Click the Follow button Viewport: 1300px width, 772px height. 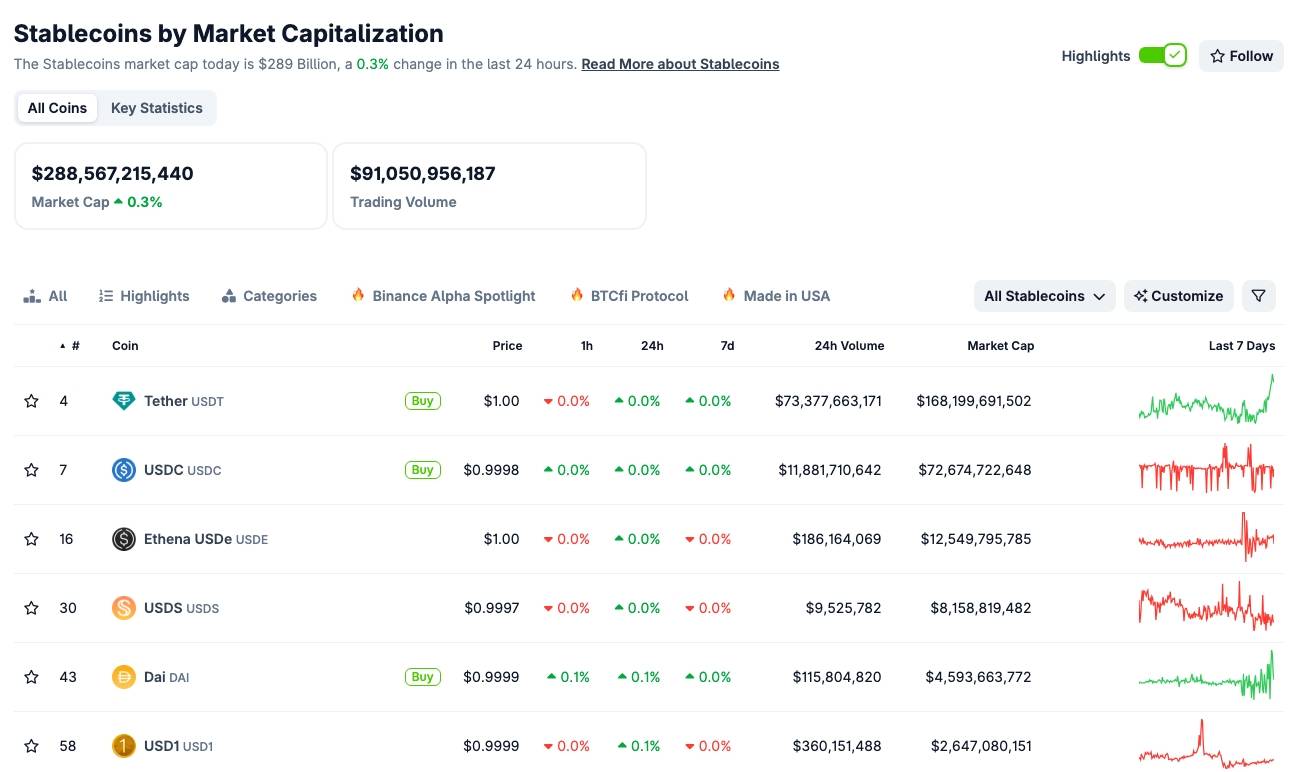[x=1241, y=56]
